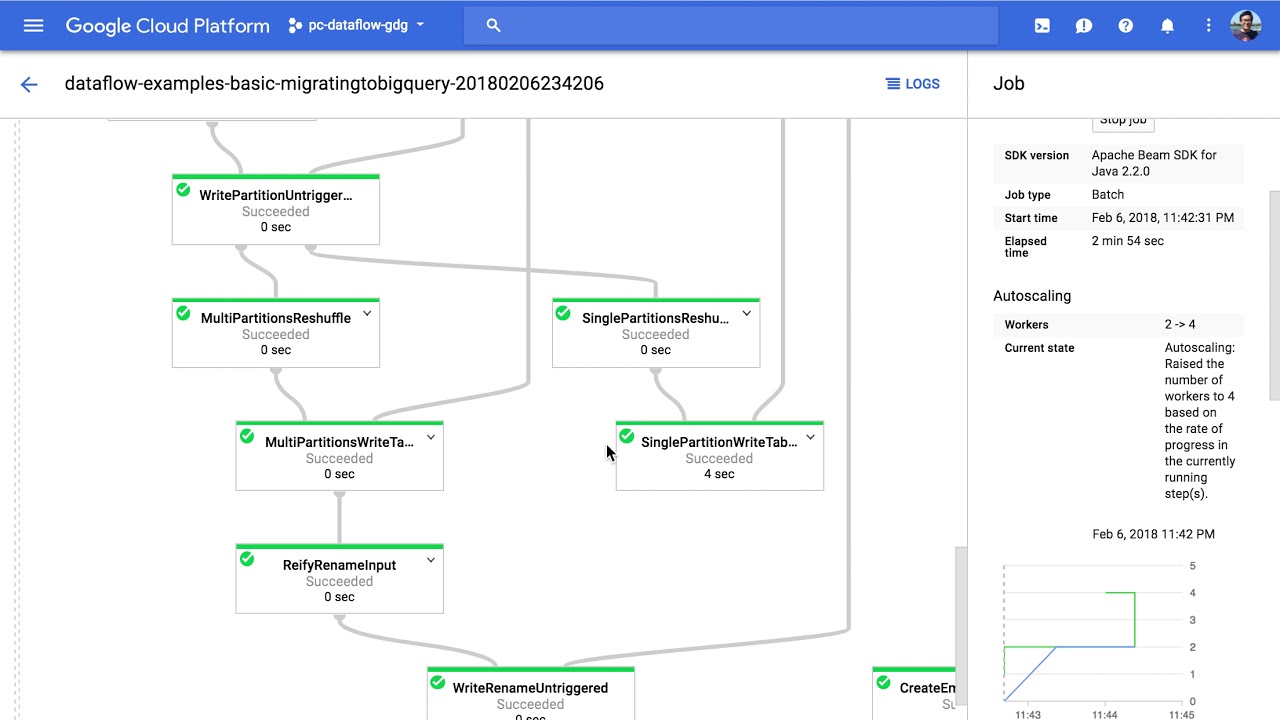1280x720 pixels.
Task: Click the Autoscaling section heading
Action: pos(1032,296)
